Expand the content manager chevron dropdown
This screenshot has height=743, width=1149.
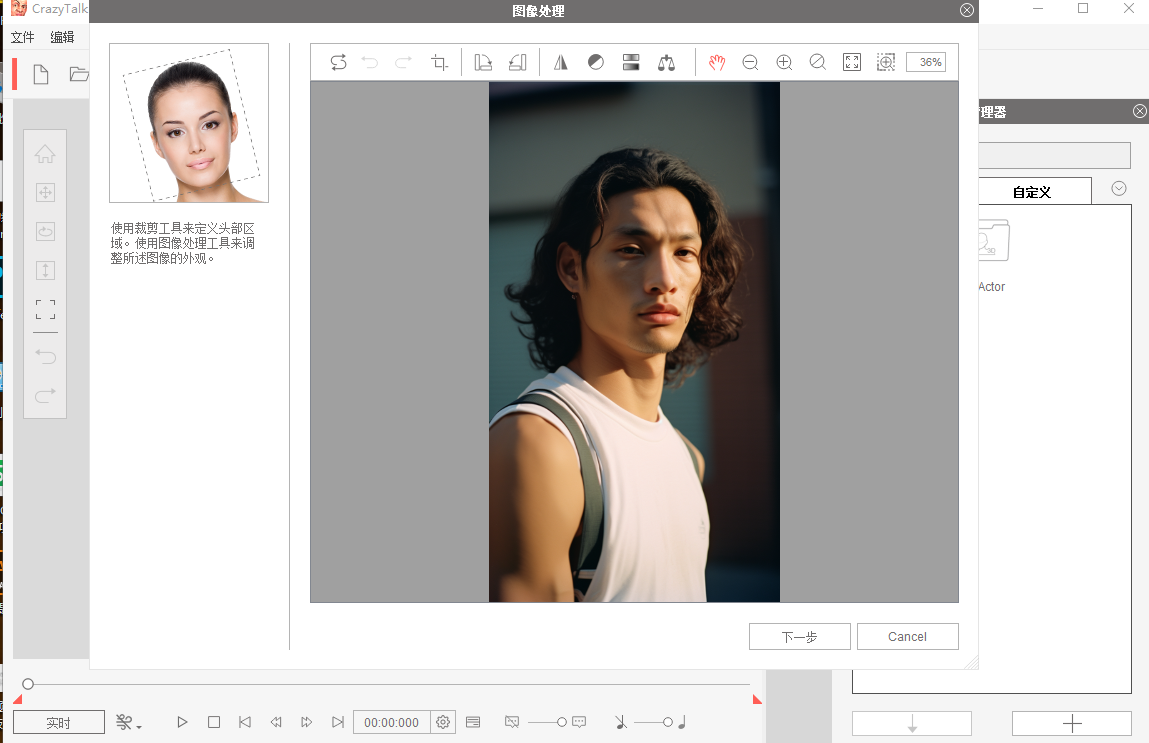[1119, 189]
